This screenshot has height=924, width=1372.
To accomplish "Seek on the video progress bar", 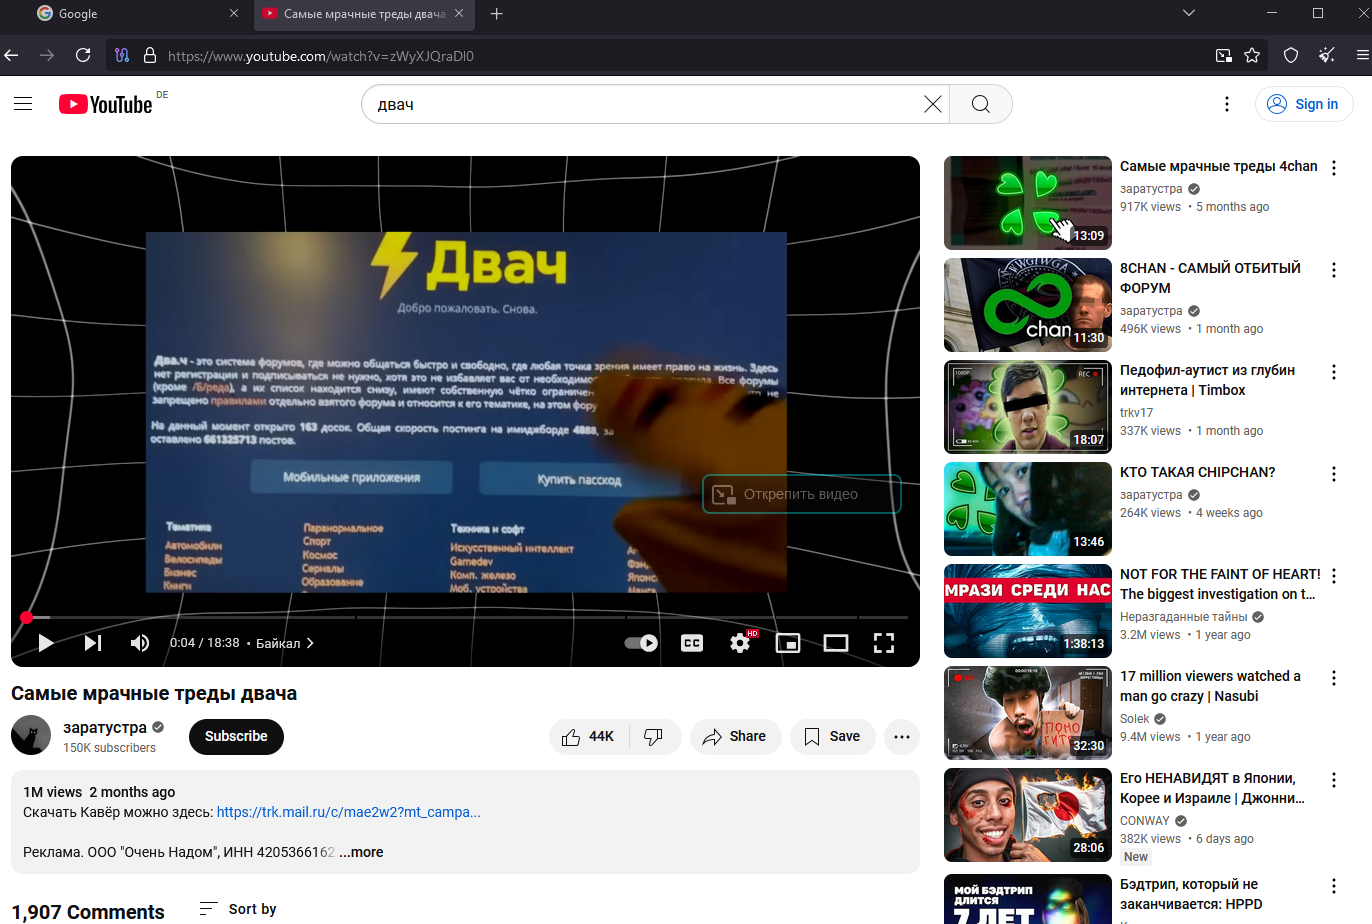I will pyautogui.click(x=465, y=617).
